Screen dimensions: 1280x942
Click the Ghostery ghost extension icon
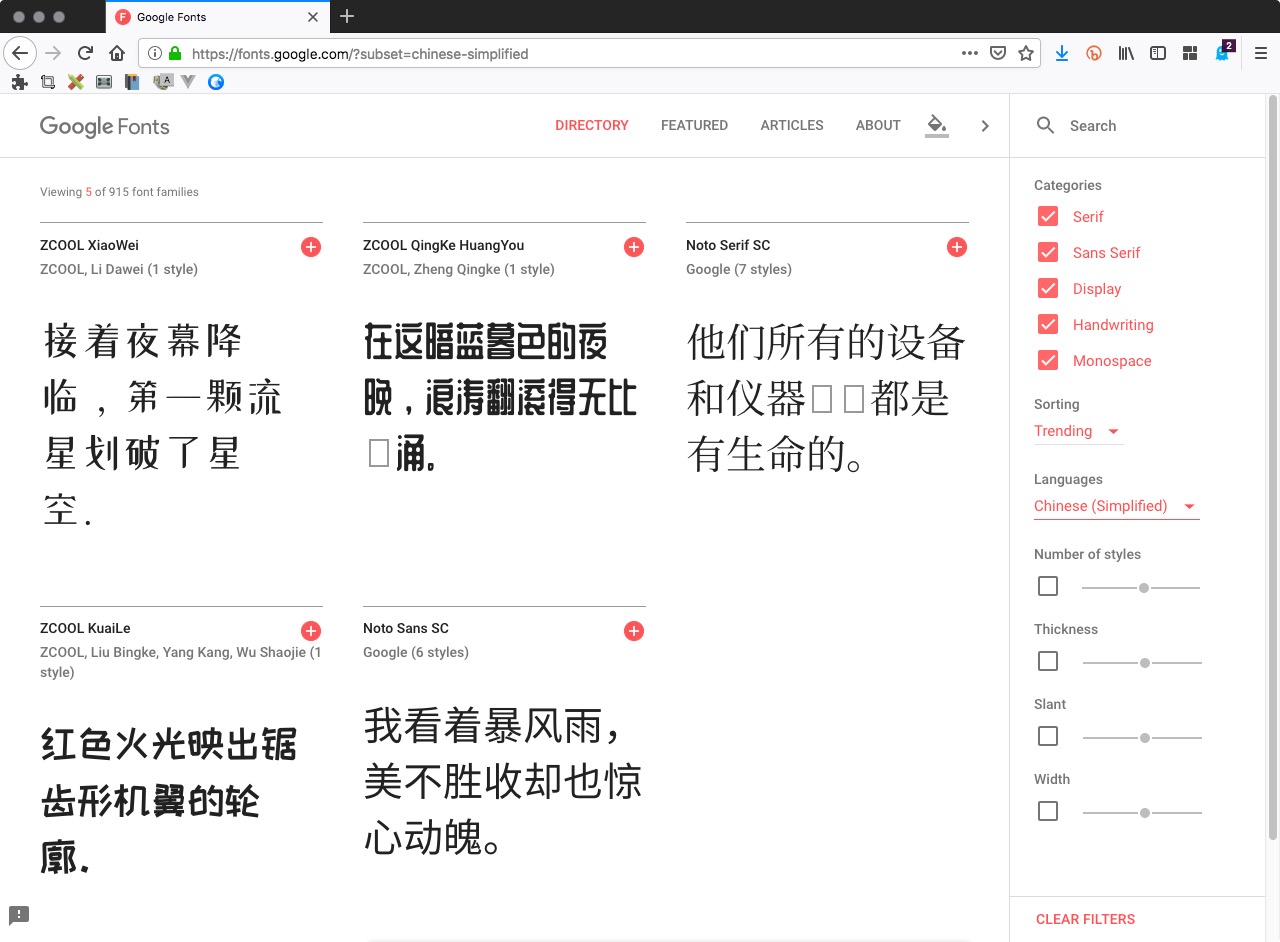coord(1222,54)
